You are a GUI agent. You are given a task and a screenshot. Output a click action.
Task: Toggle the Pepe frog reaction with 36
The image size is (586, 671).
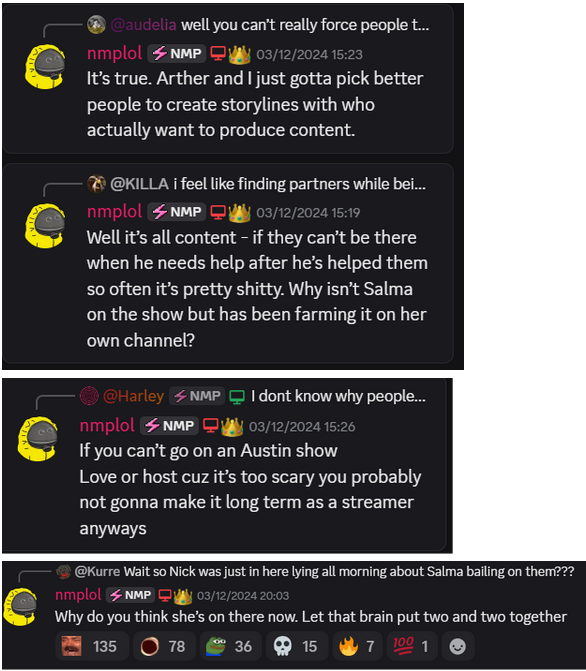coord(231,646)
